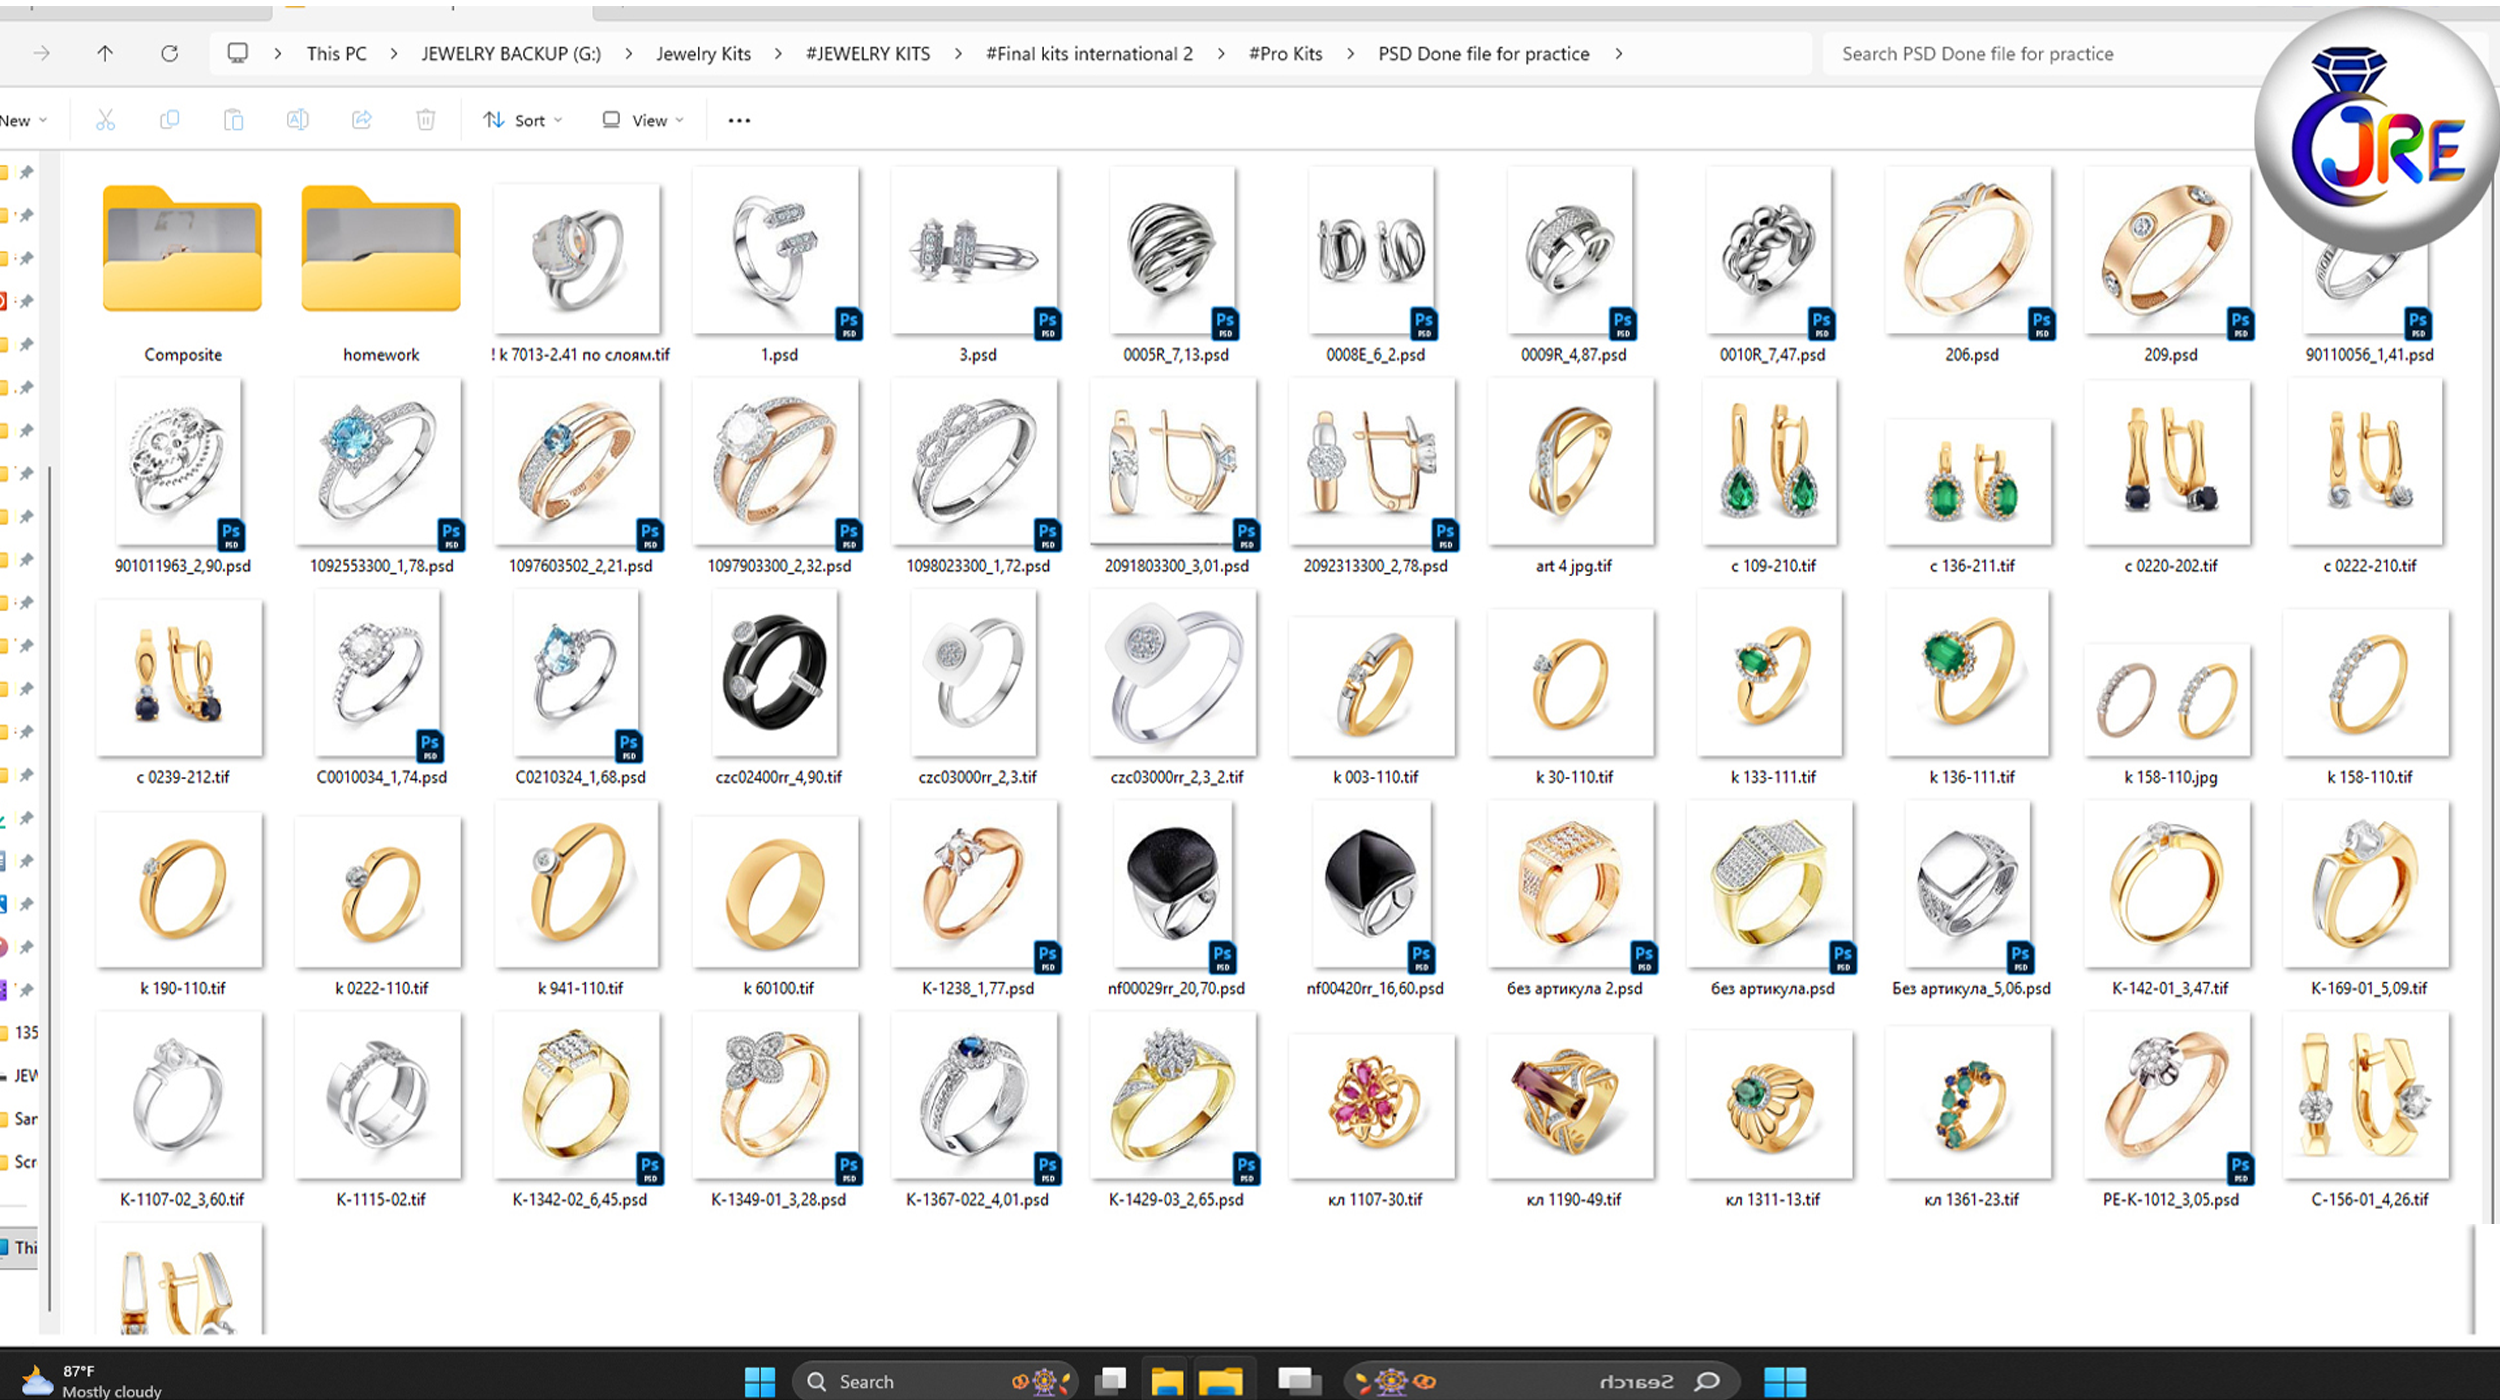Image resolution: width=2500 pixels, height=1400 pixels.
Task: Click the Up navigation arrow
Action: point(104,53)
